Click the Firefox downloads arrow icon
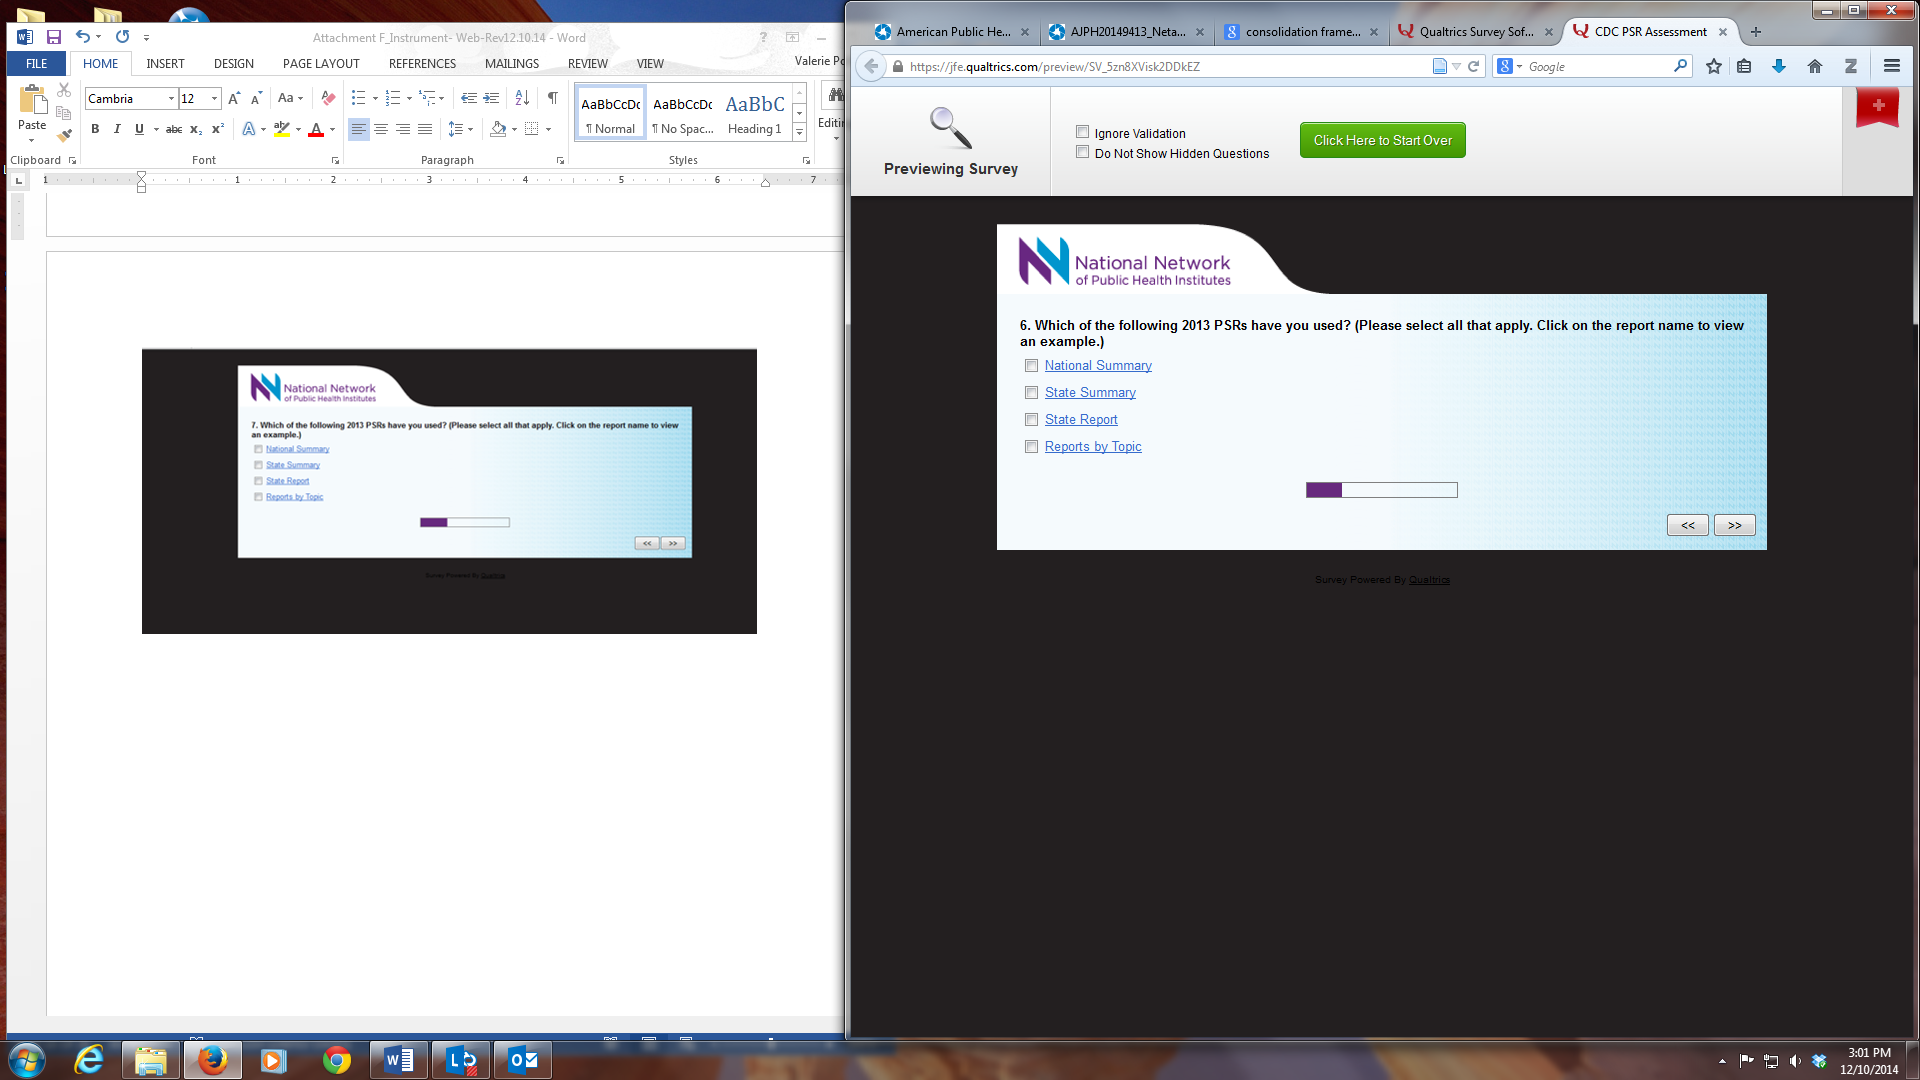Screen dimensions: 1920x1080 1779,66
